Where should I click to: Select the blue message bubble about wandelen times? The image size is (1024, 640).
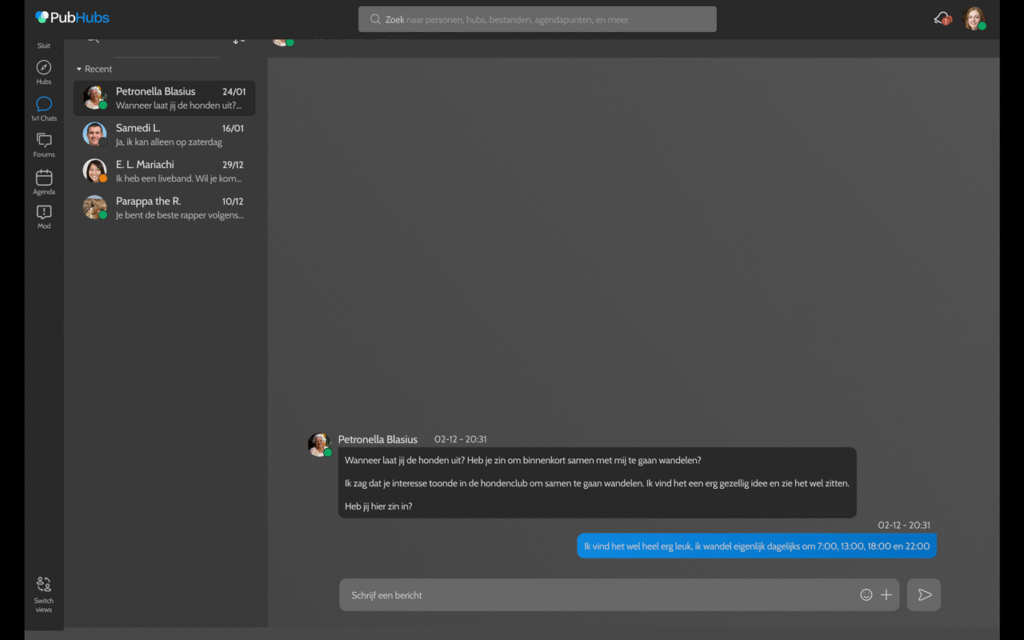pyautogui.click(x=755, y=545)
